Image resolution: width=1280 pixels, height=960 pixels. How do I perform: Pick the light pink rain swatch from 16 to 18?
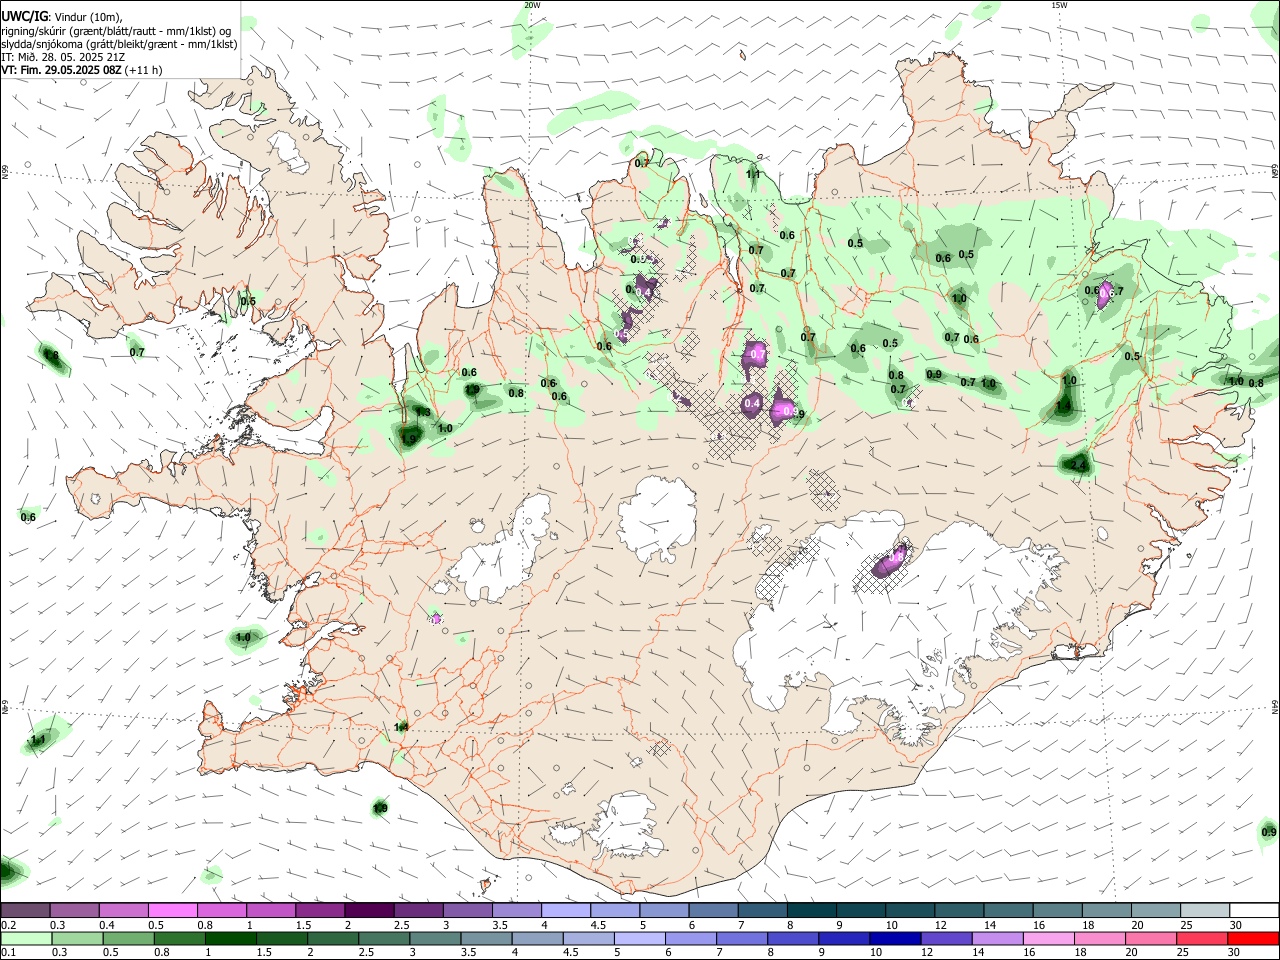(1050, 938)
